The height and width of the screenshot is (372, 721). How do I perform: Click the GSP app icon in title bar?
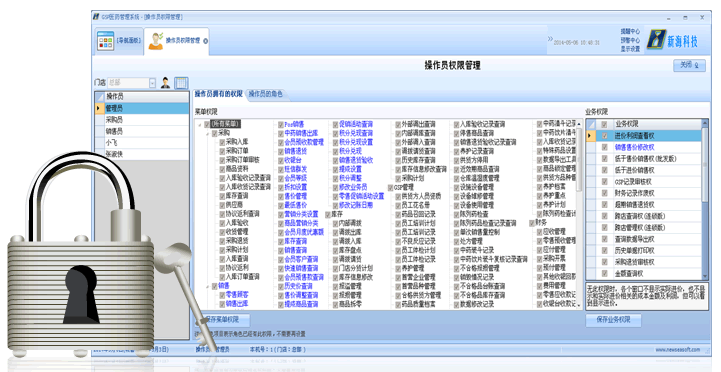coord(96,17)
